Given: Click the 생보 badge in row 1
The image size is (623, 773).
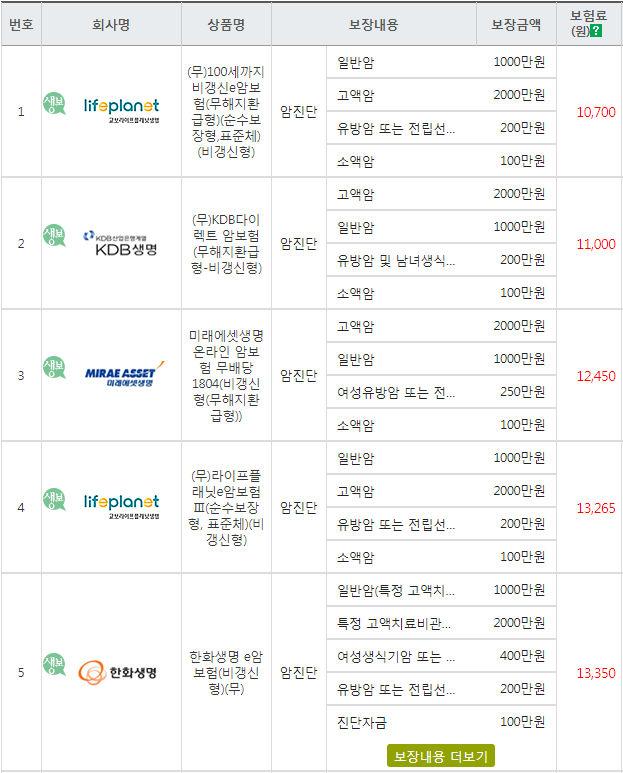Looking at the screenshot, I should (x=54, y=103).
